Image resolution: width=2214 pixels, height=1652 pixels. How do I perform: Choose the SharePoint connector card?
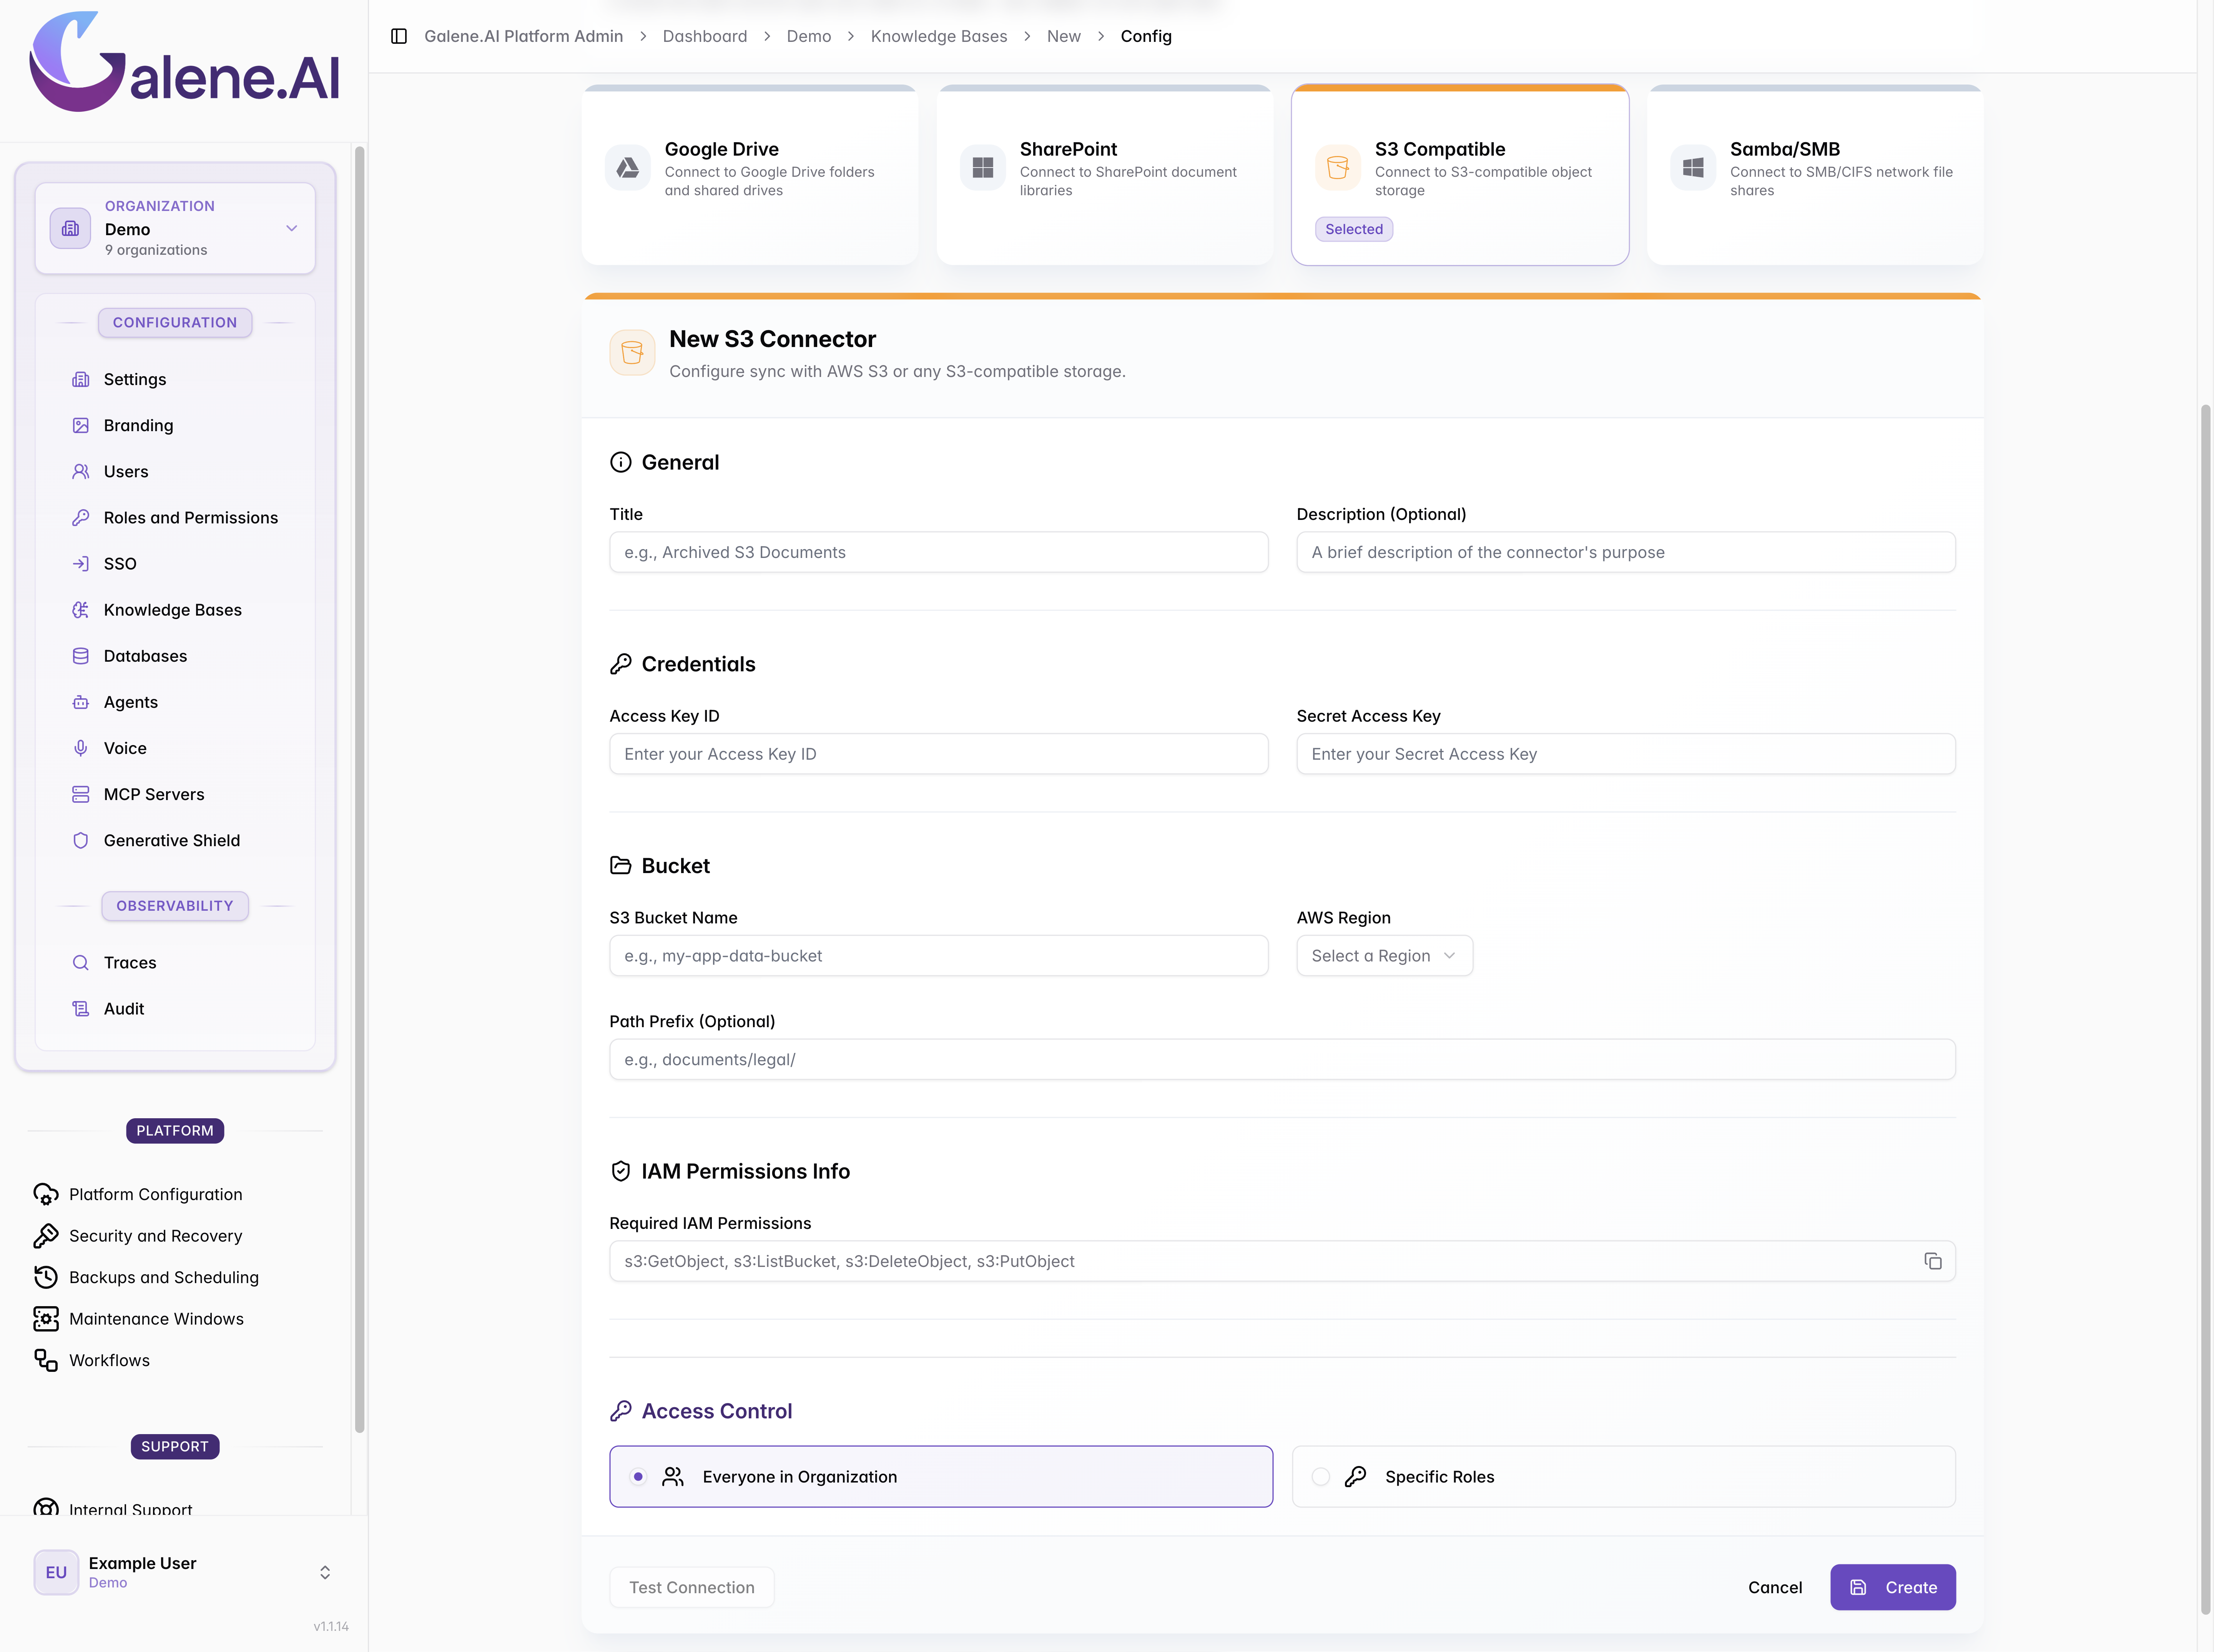(1105, 175)
